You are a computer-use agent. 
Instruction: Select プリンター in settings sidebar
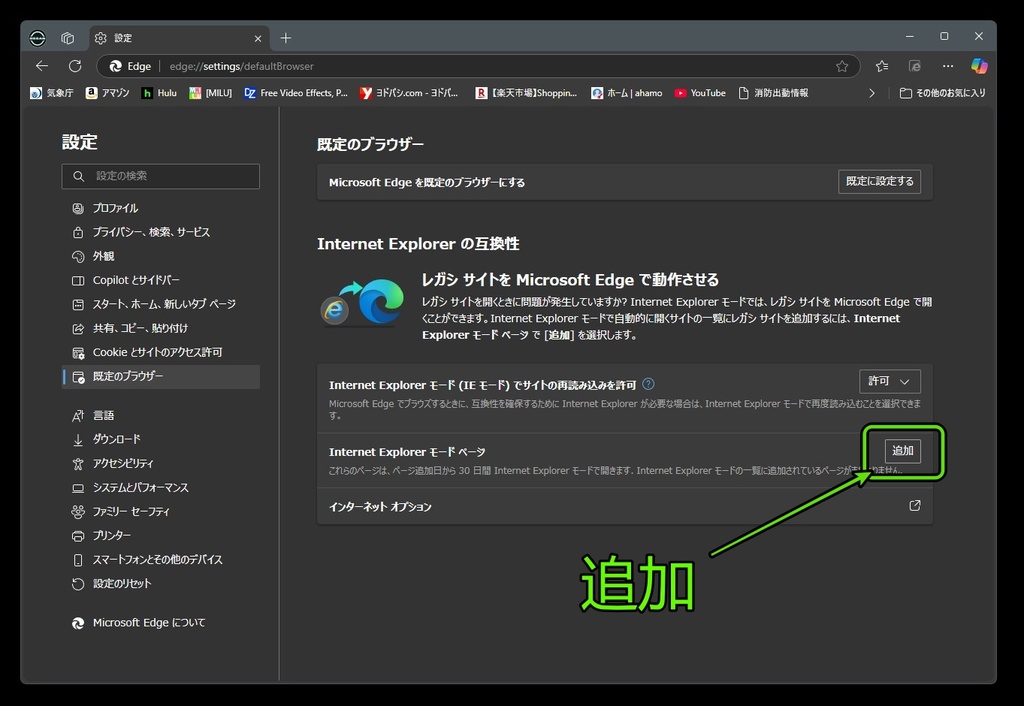pos(161,535)
